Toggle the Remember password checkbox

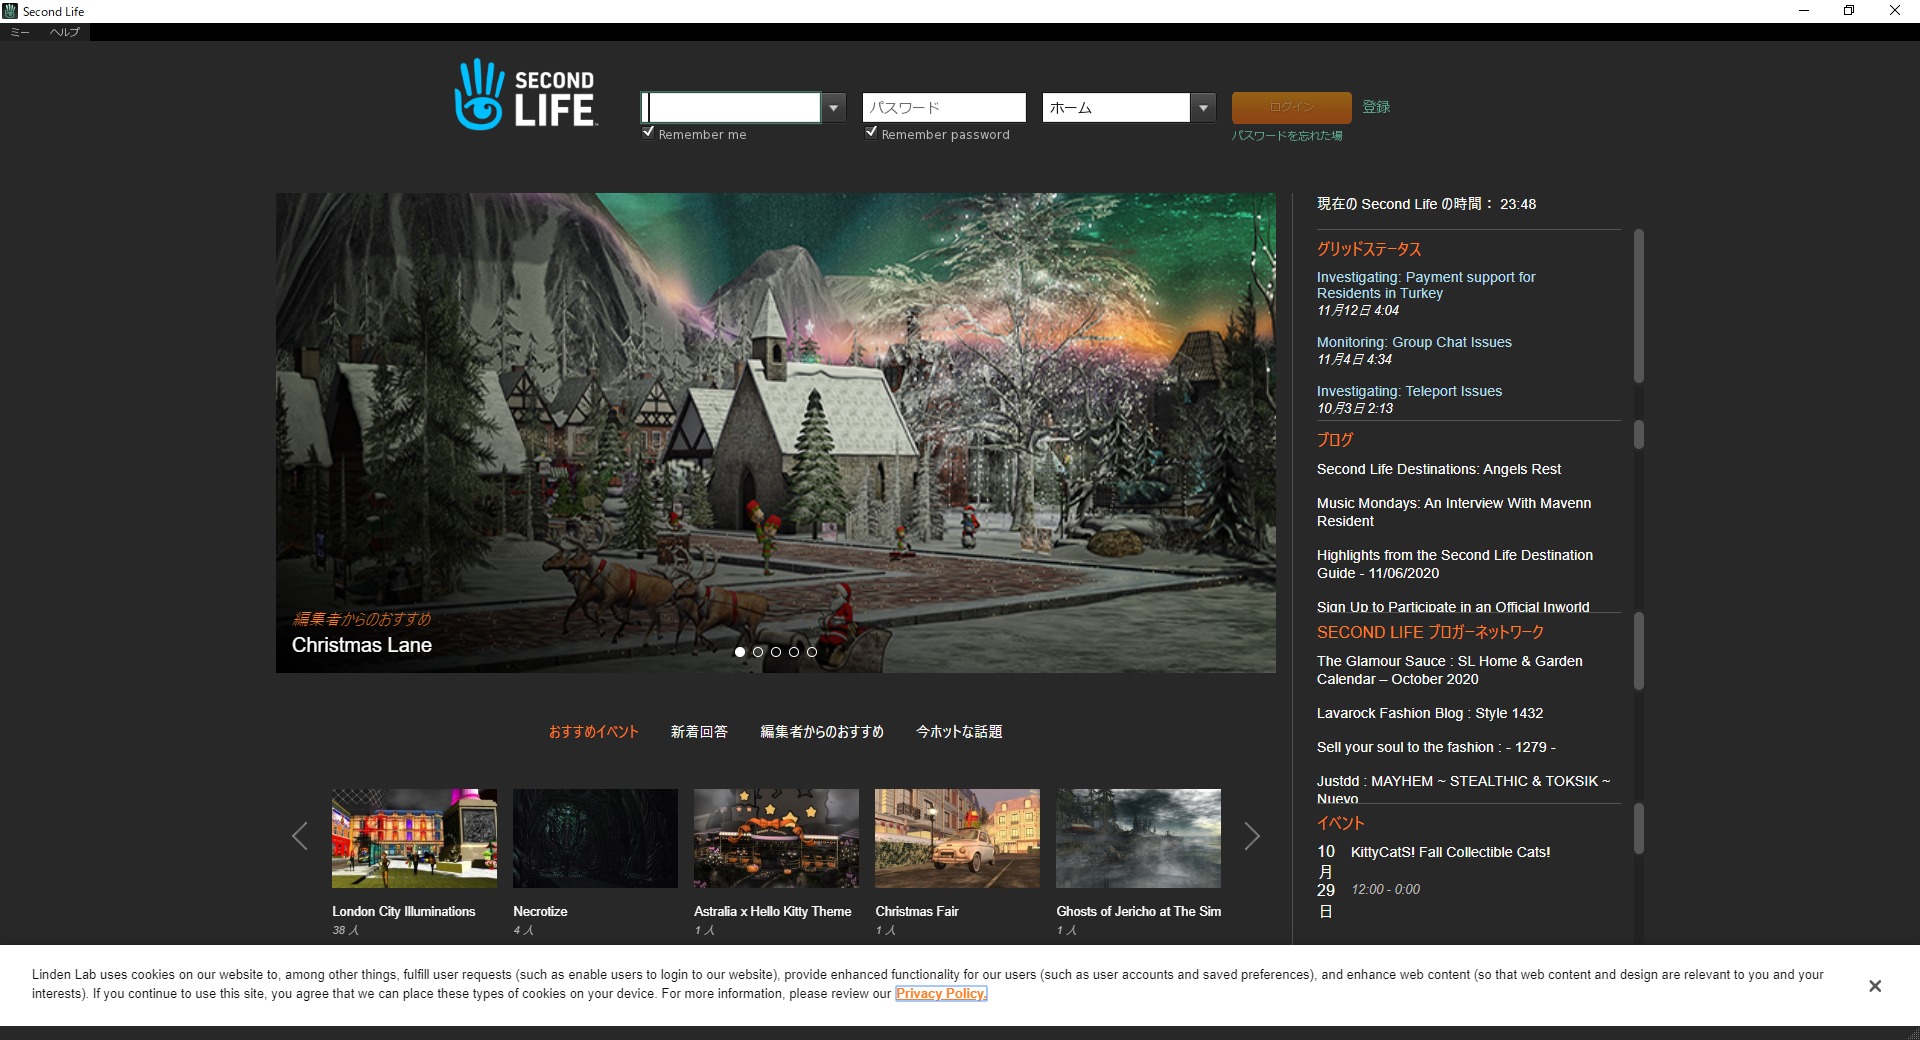click(871, 132)
